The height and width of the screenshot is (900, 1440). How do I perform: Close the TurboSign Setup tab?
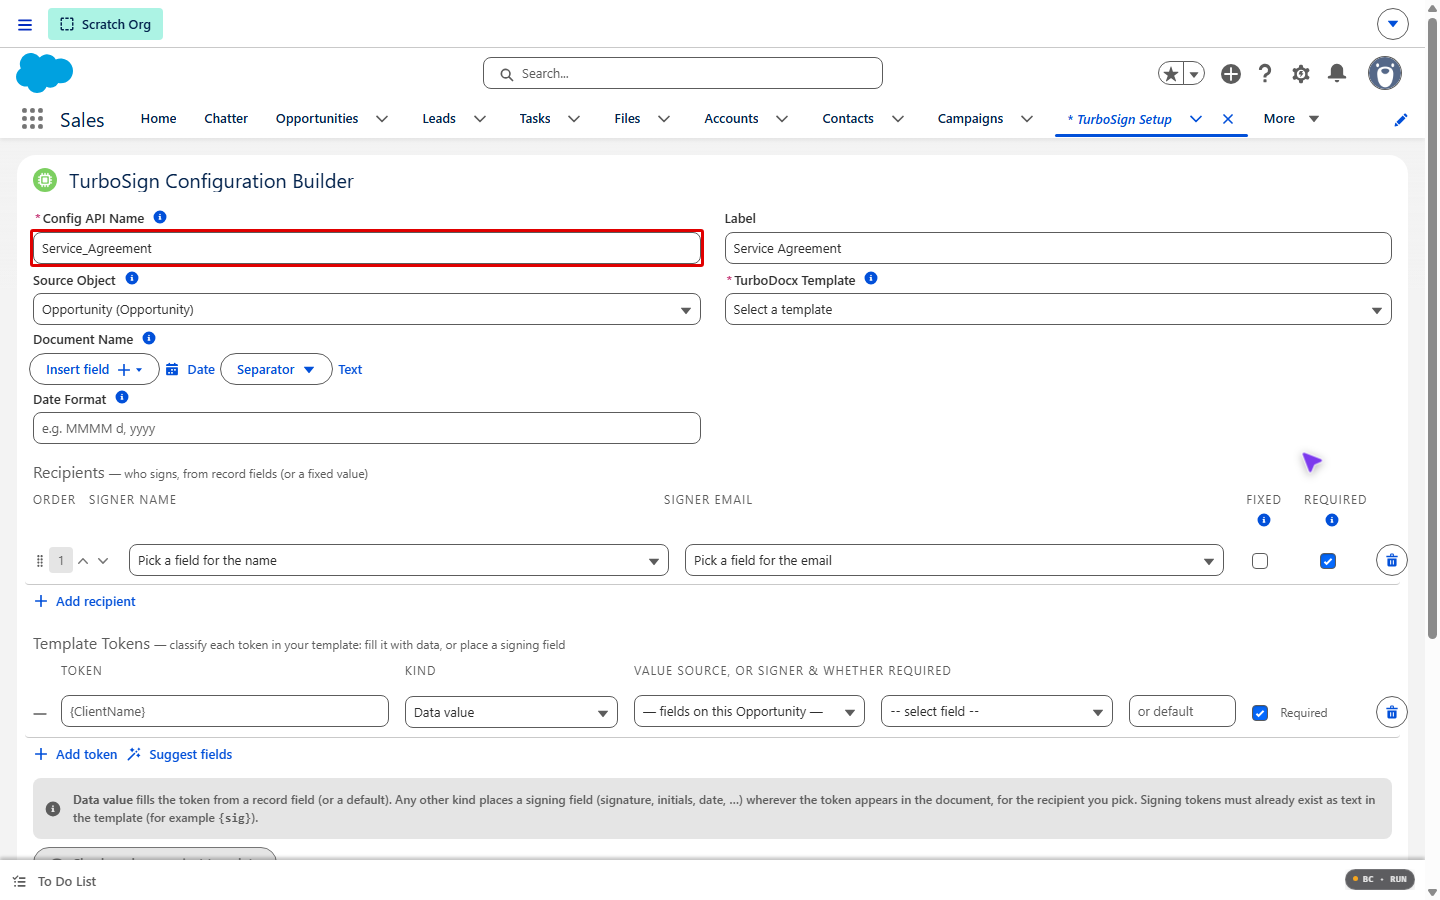[1228, 119]
